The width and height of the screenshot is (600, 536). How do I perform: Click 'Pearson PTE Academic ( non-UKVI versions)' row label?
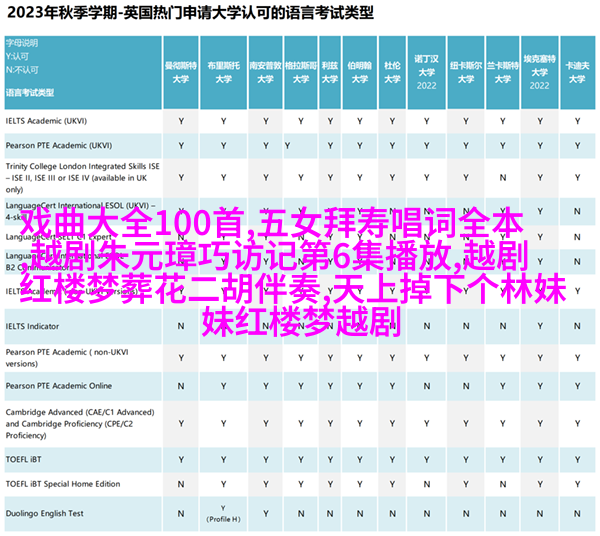[x=67, y=358]
